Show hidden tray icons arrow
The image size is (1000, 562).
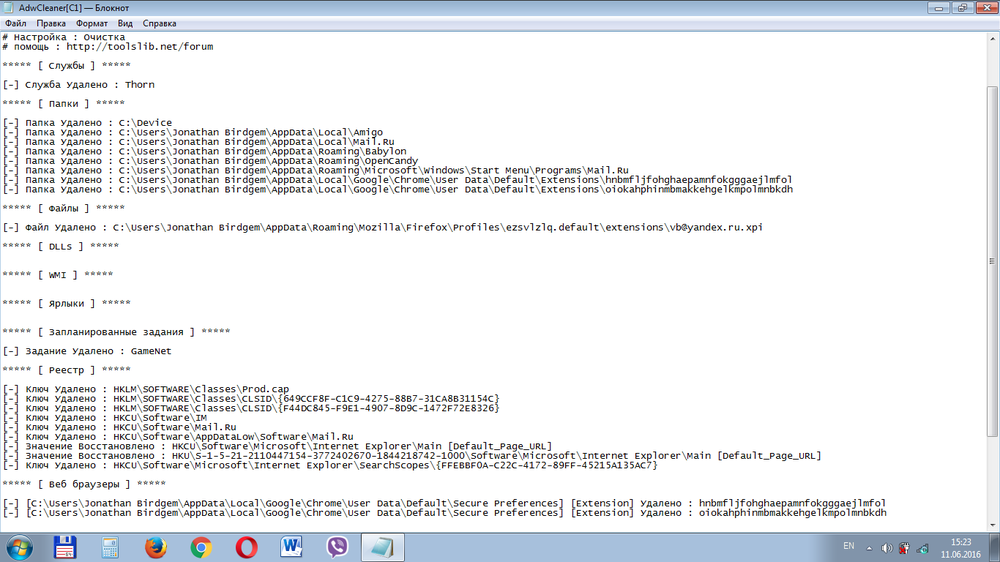[869, 549]
